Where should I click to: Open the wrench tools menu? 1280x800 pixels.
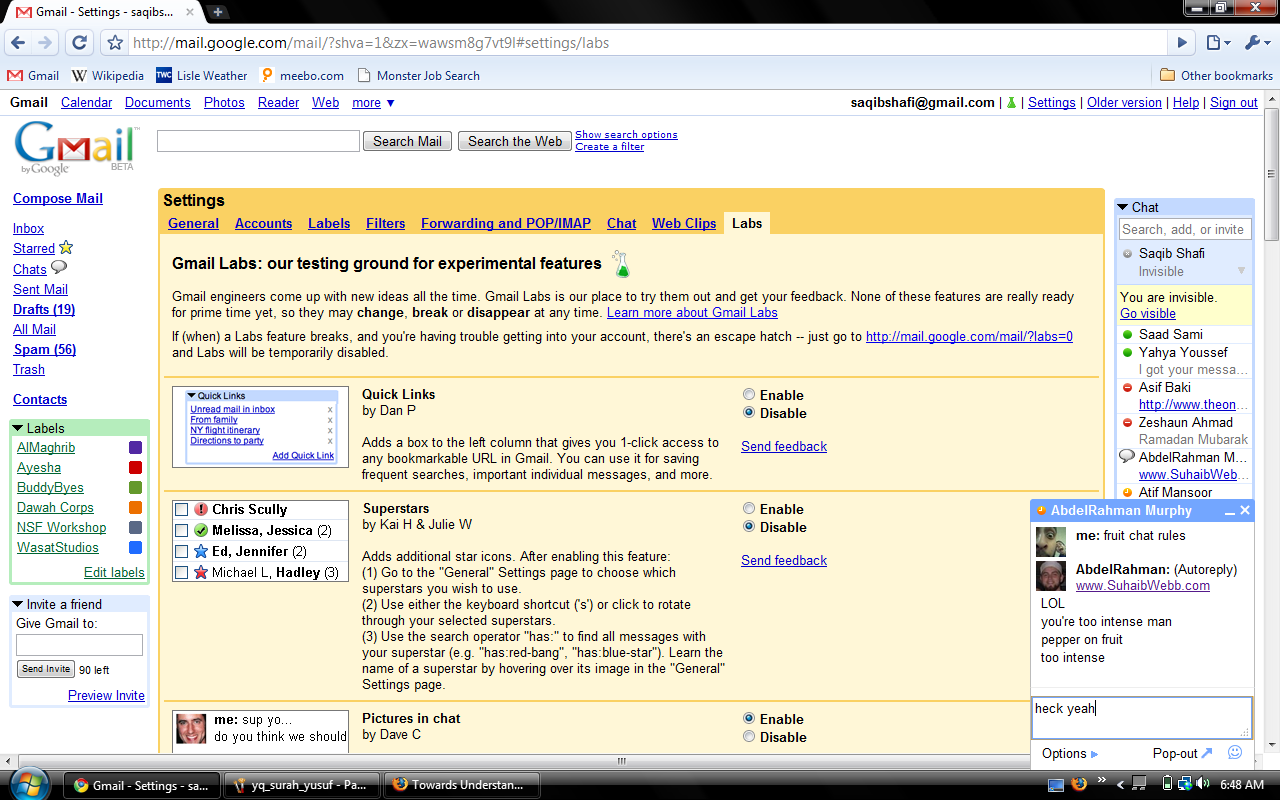coord(1255,43)
